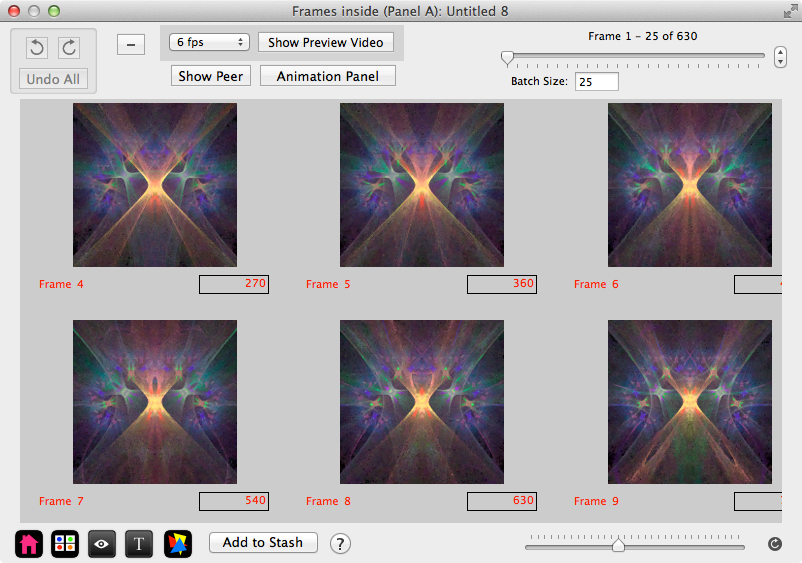Click the Frame 6 value field
The width and height of the screenshot is (802, 563).
pos(758,284)
